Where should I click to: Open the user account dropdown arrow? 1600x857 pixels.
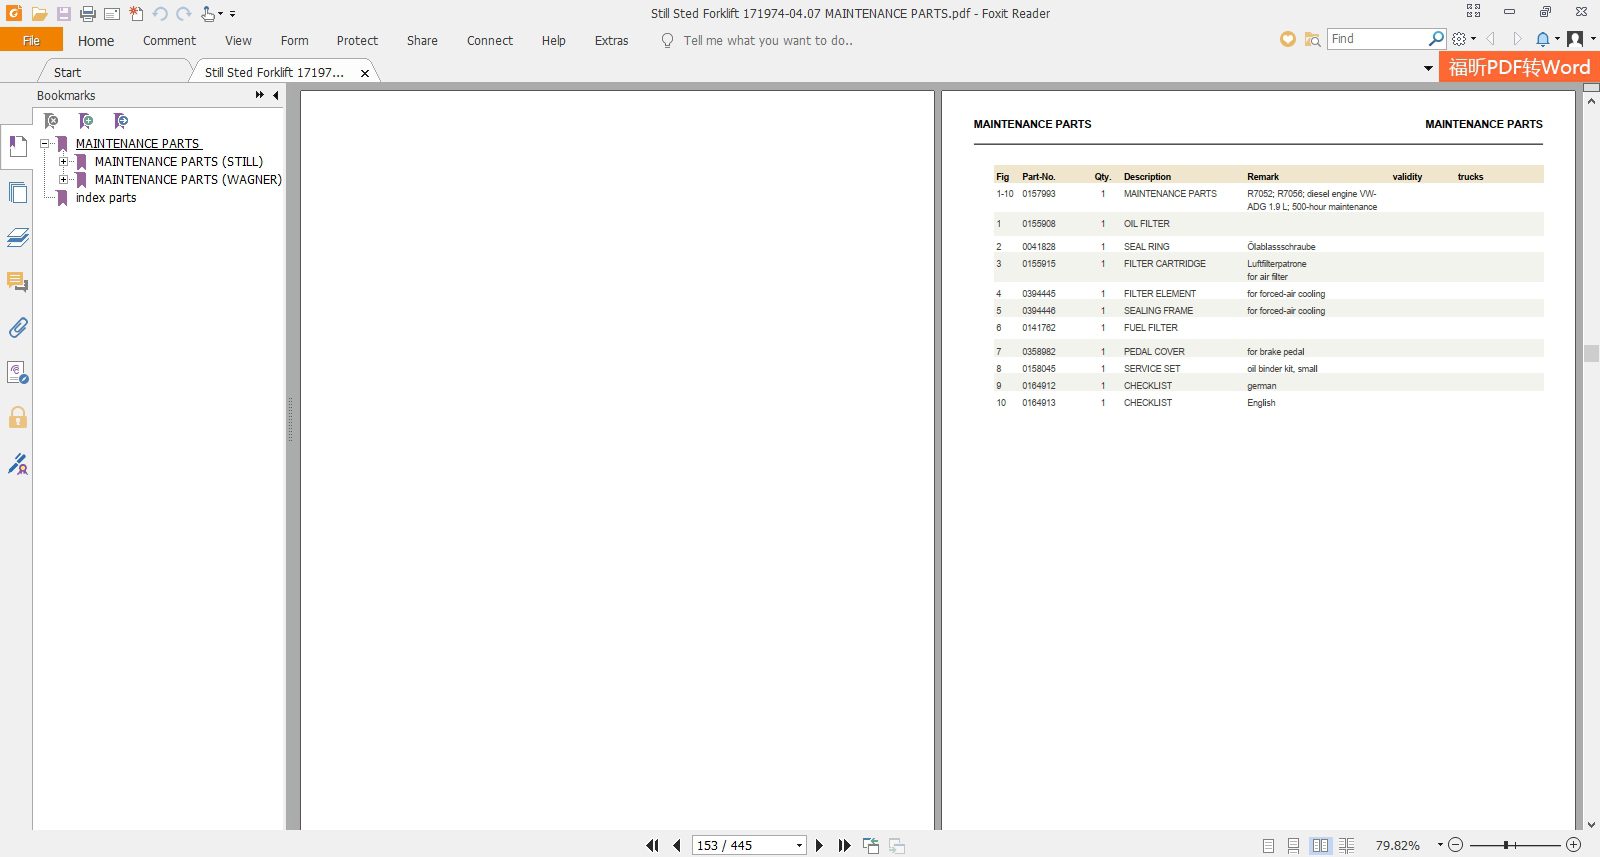coord(1593,39)
